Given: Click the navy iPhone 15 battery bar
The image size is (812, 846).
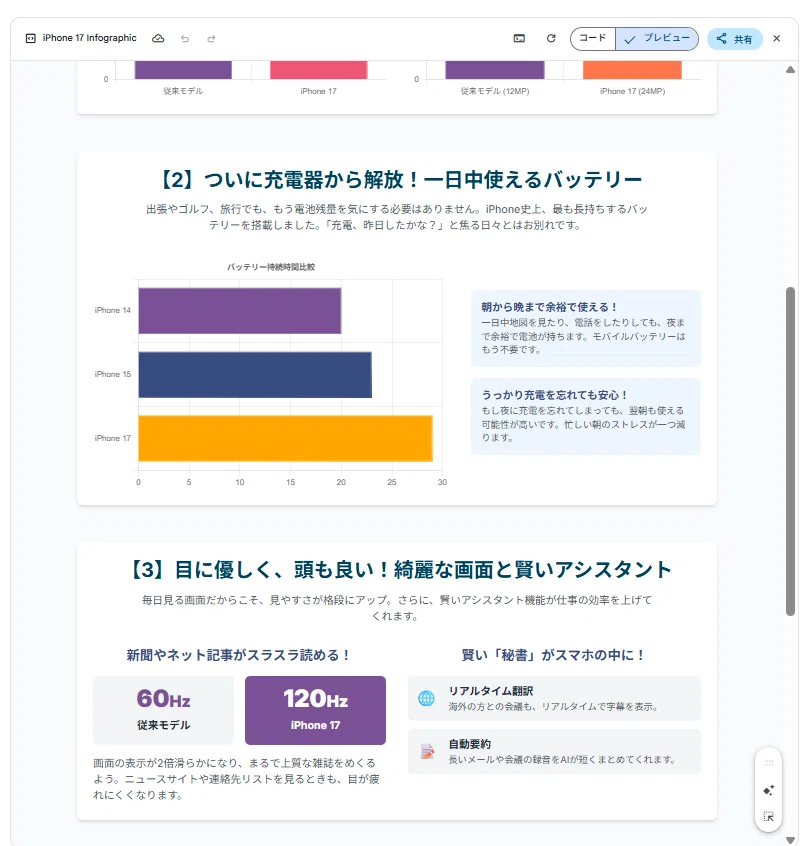Looking at the screenshot, I should (255, 375).
